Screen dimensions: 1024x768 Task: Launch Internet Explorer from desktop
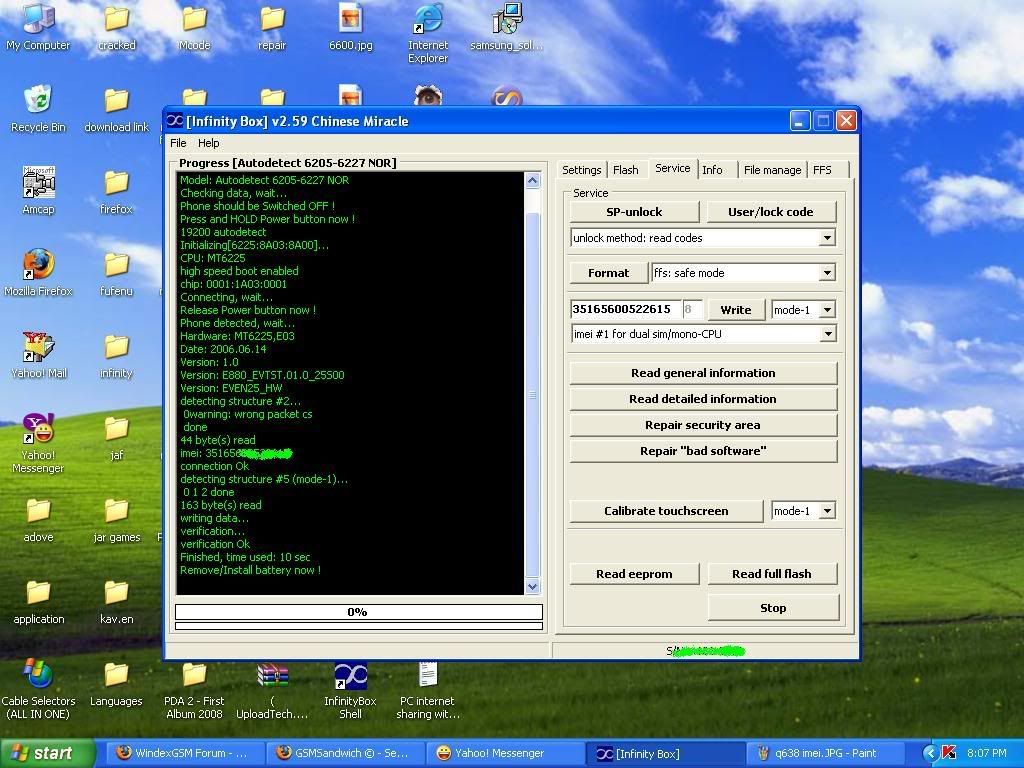tap(428, 33)
